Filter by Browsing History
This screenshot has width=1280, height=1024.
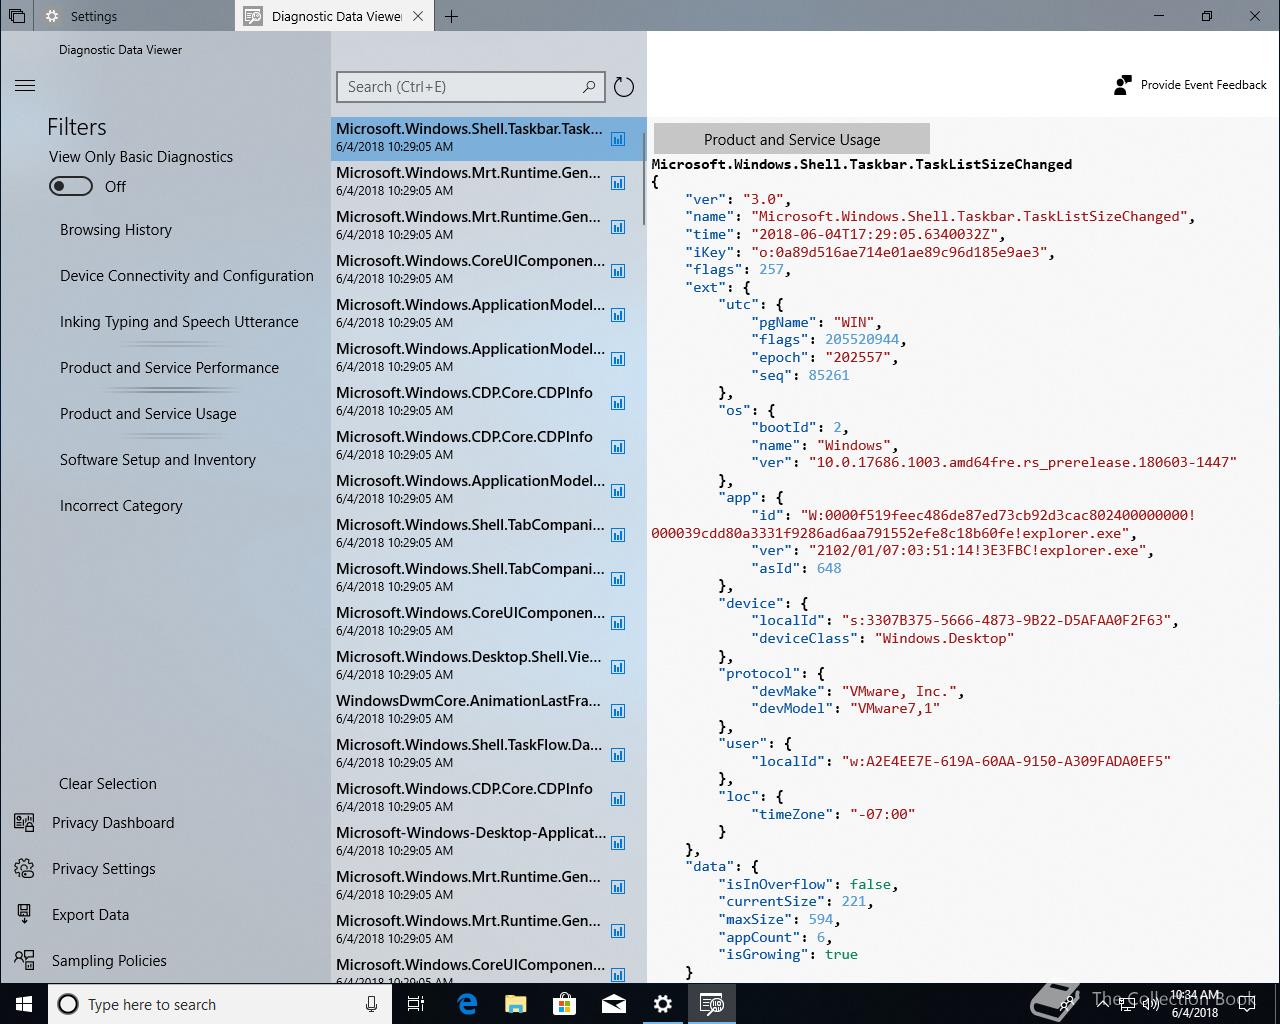(116, 230)
